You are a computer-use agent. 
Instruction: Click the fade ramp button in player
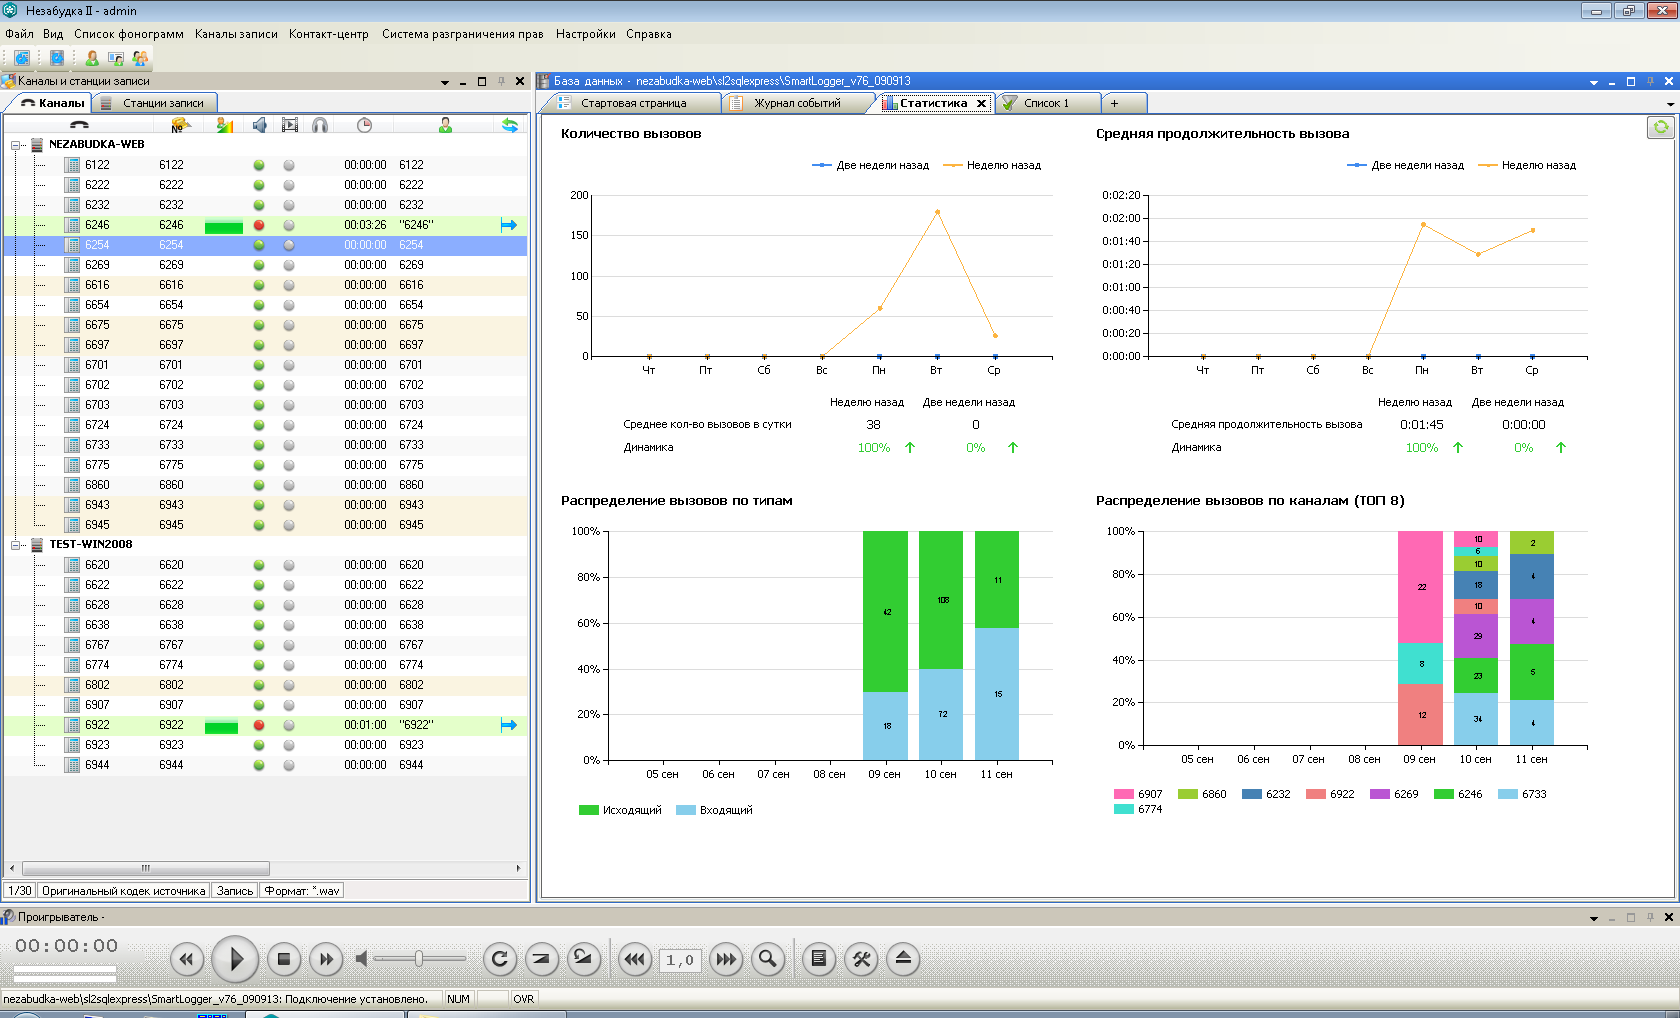tap(541, 960)
